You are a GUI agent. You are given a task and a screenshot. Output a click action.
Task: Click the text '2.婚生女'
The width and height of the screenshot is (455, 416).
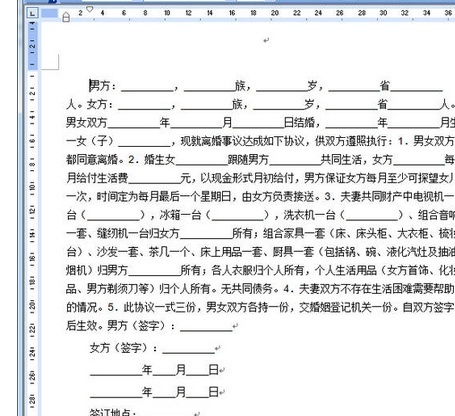[x=152, y=160]
